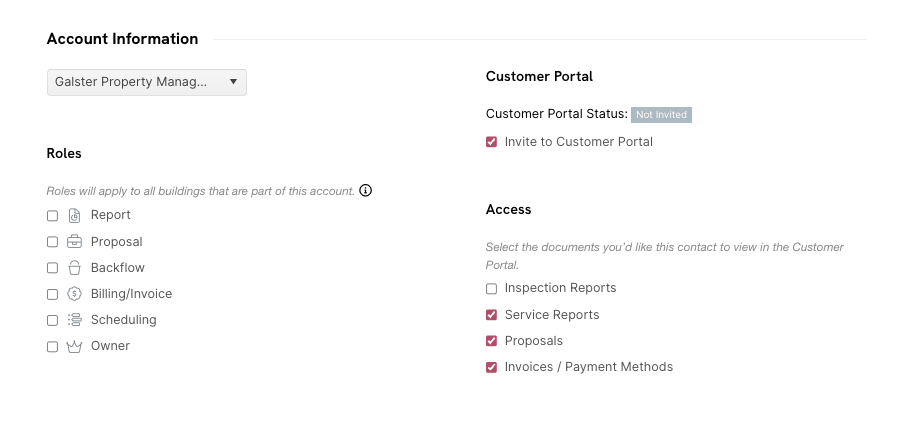This screenshot has width=924, height=422.
Task: Tick the Backflow role checkbox
Action: (x=52, y=268)
